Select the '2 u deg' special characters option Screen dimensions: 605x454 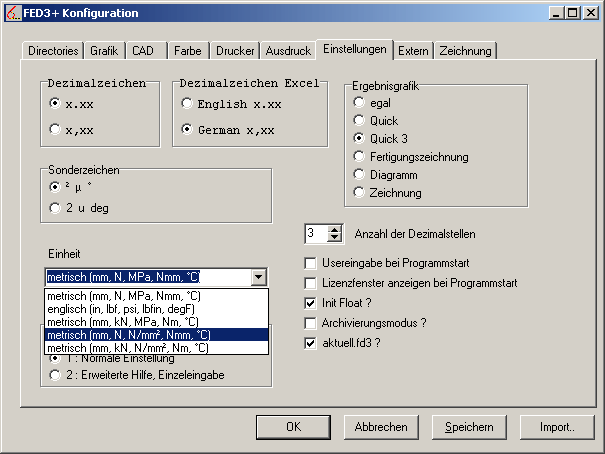[x=55, y=207]
